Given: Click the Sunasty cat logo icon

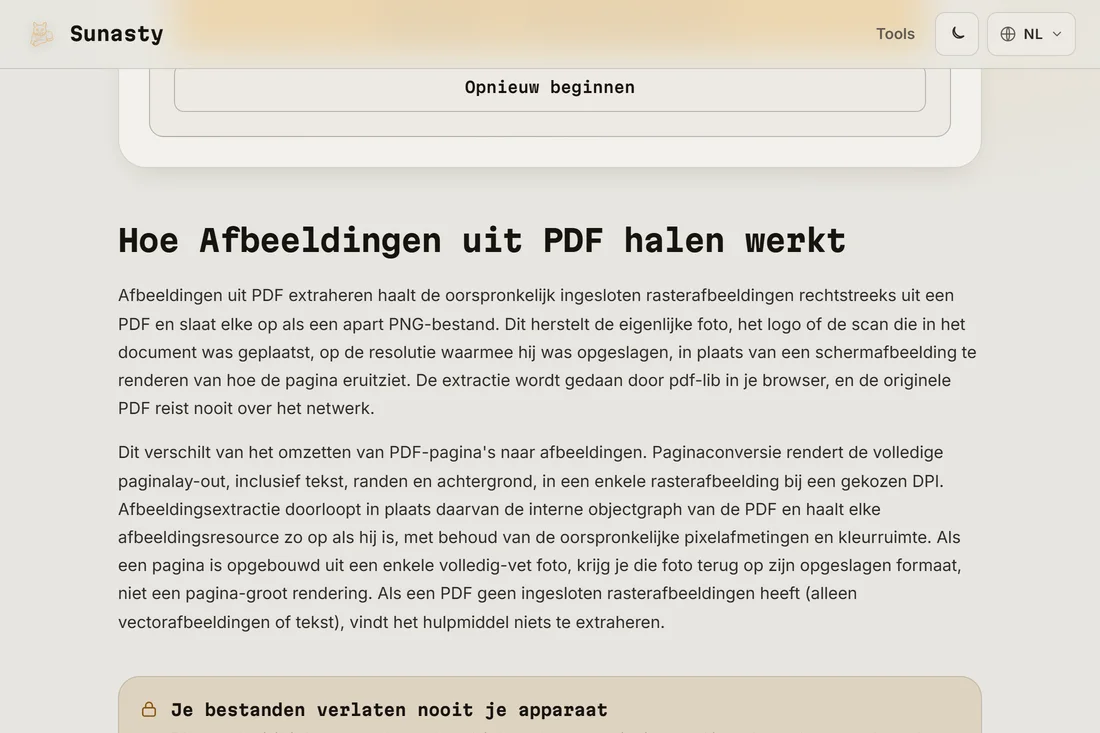Looking at the screenshot, I should pyautogui.click(x=41, y=34).
